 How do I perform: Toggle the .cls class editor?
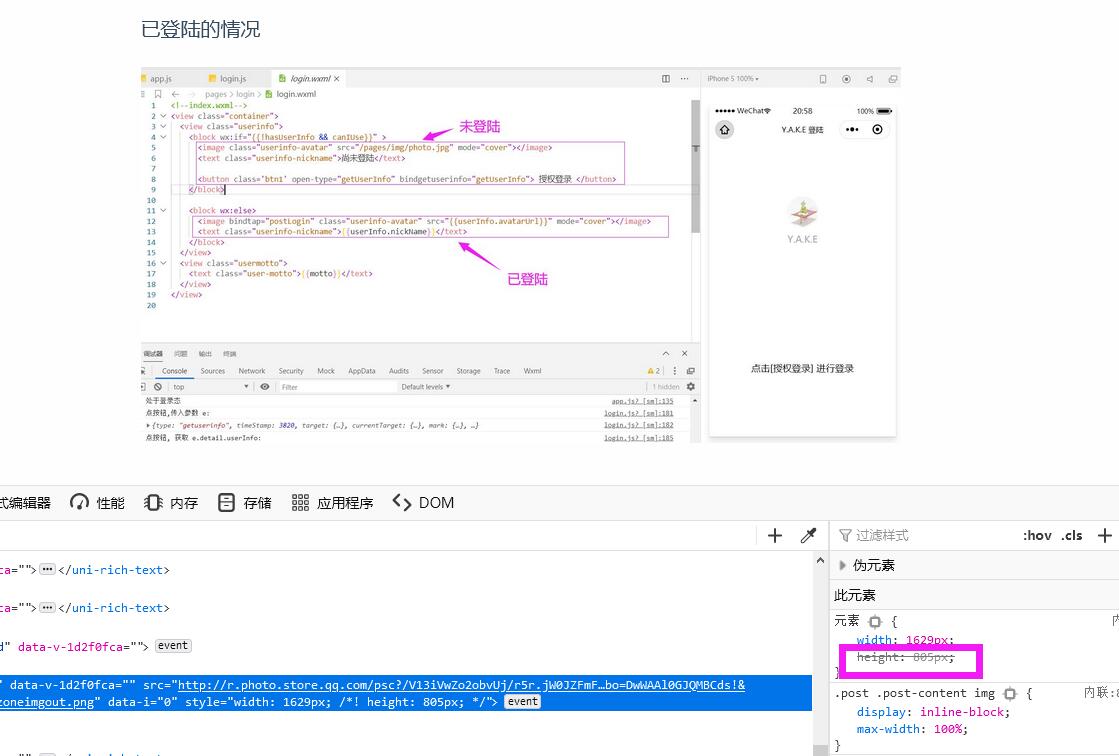(x=1072, y=535)
